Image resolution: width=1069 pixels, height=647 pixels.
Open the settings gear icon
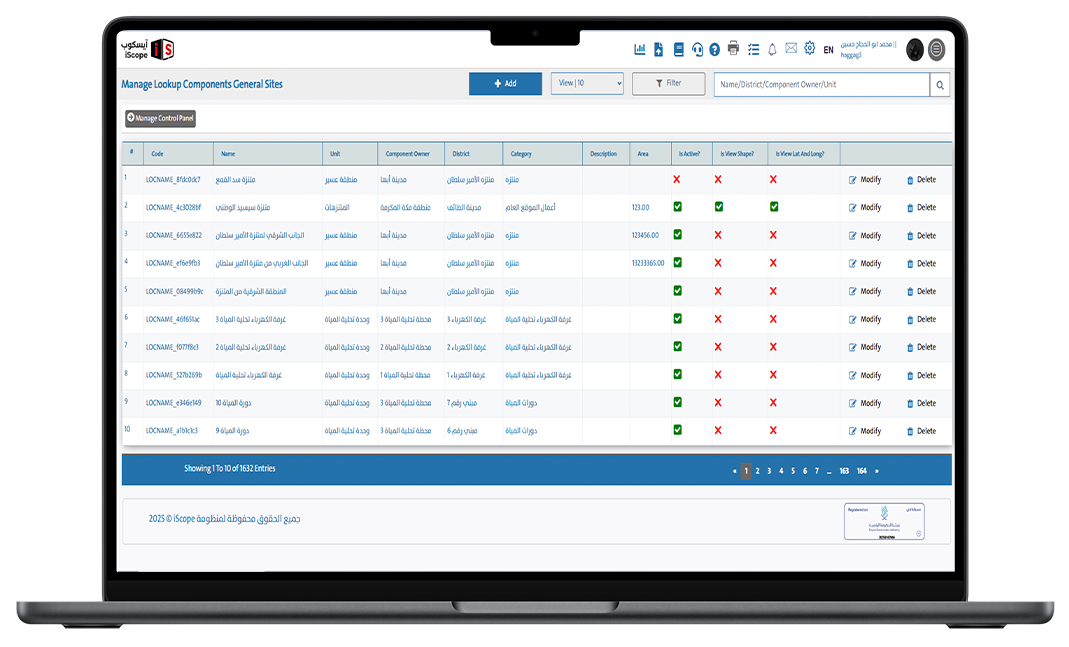(x=810, y=49)
